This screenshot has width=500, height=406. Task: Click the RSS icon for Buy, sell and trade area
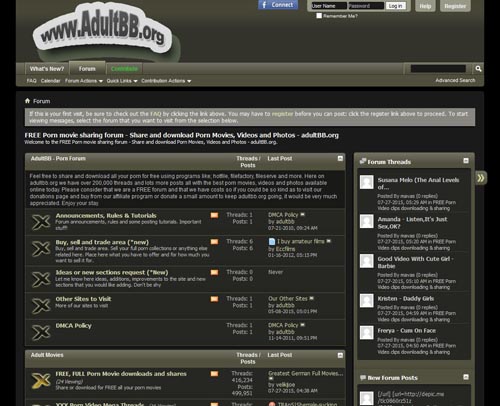214,242
